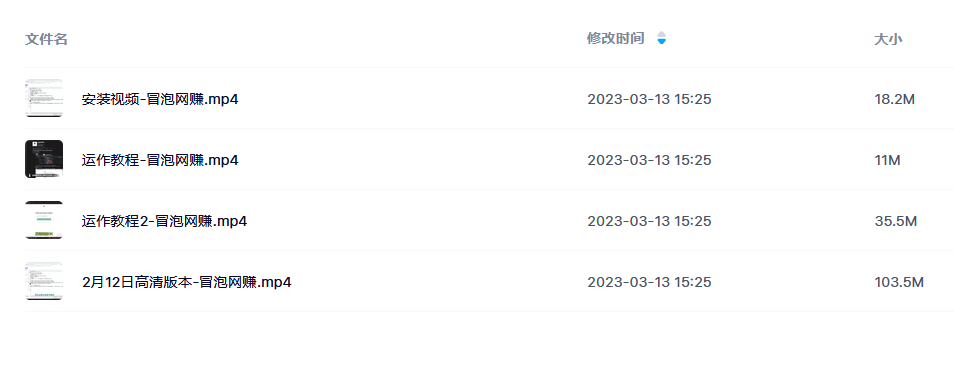
Task: Click the modified date of 运作教程-冒泡网赚 file
Action: pyautogui.click(x=649, y=160)
